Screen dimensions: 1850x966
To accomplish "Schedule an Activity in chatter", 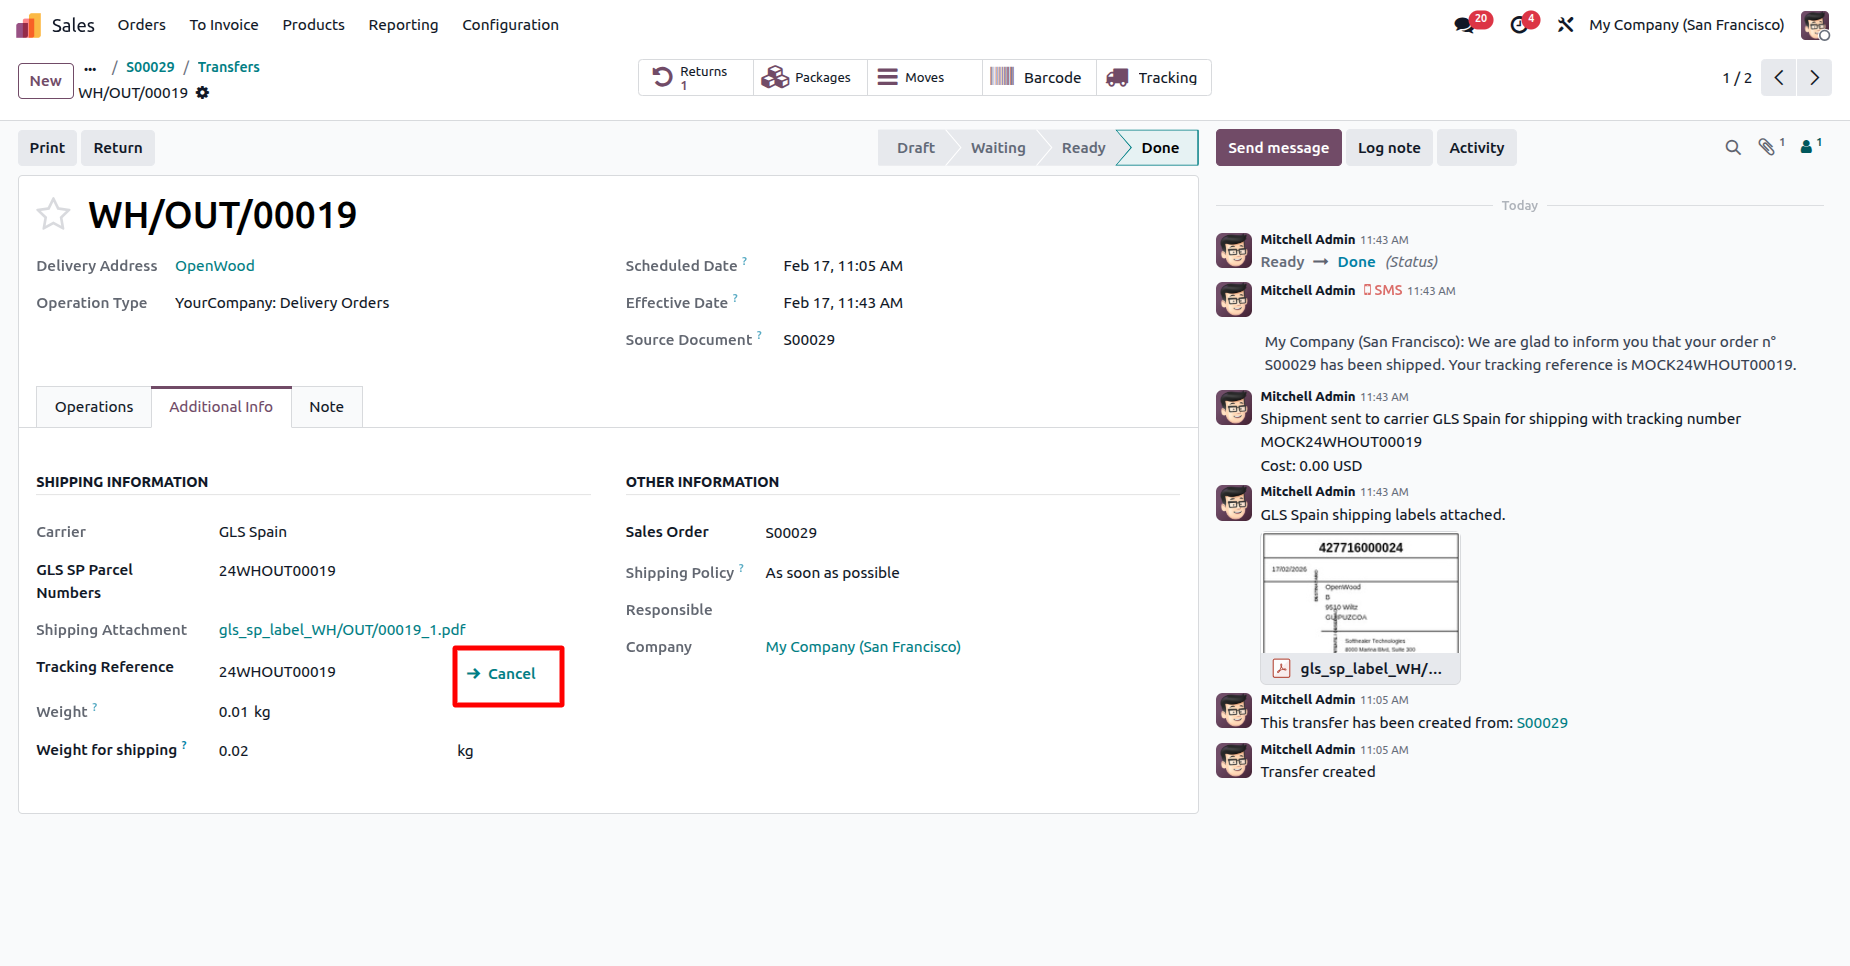I will [1476, 148].
